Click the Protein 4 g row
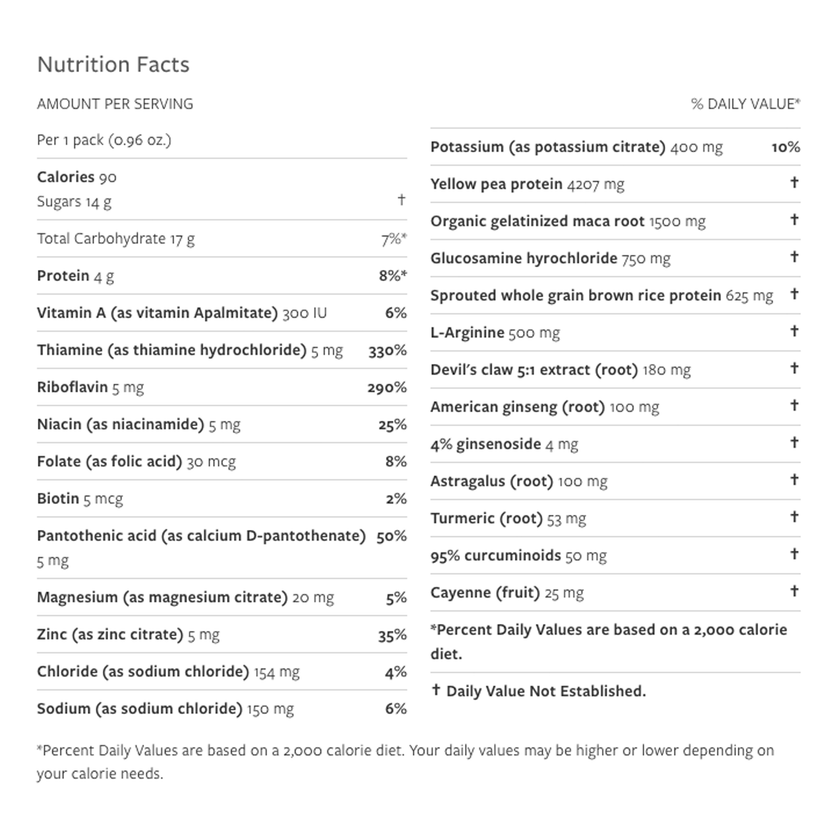 (76, 276)
